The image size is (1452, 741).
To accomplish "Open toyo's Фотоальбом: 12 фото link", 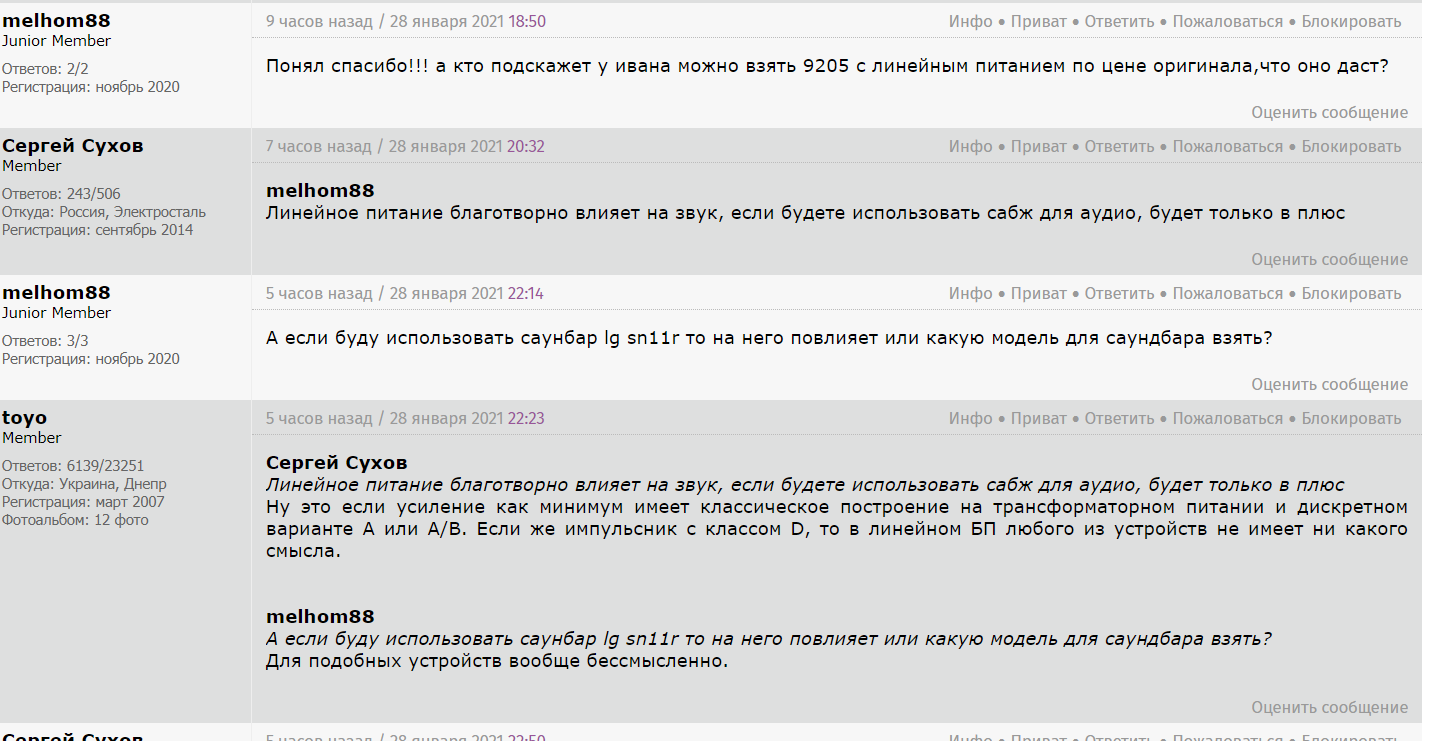I will point(75,520).
